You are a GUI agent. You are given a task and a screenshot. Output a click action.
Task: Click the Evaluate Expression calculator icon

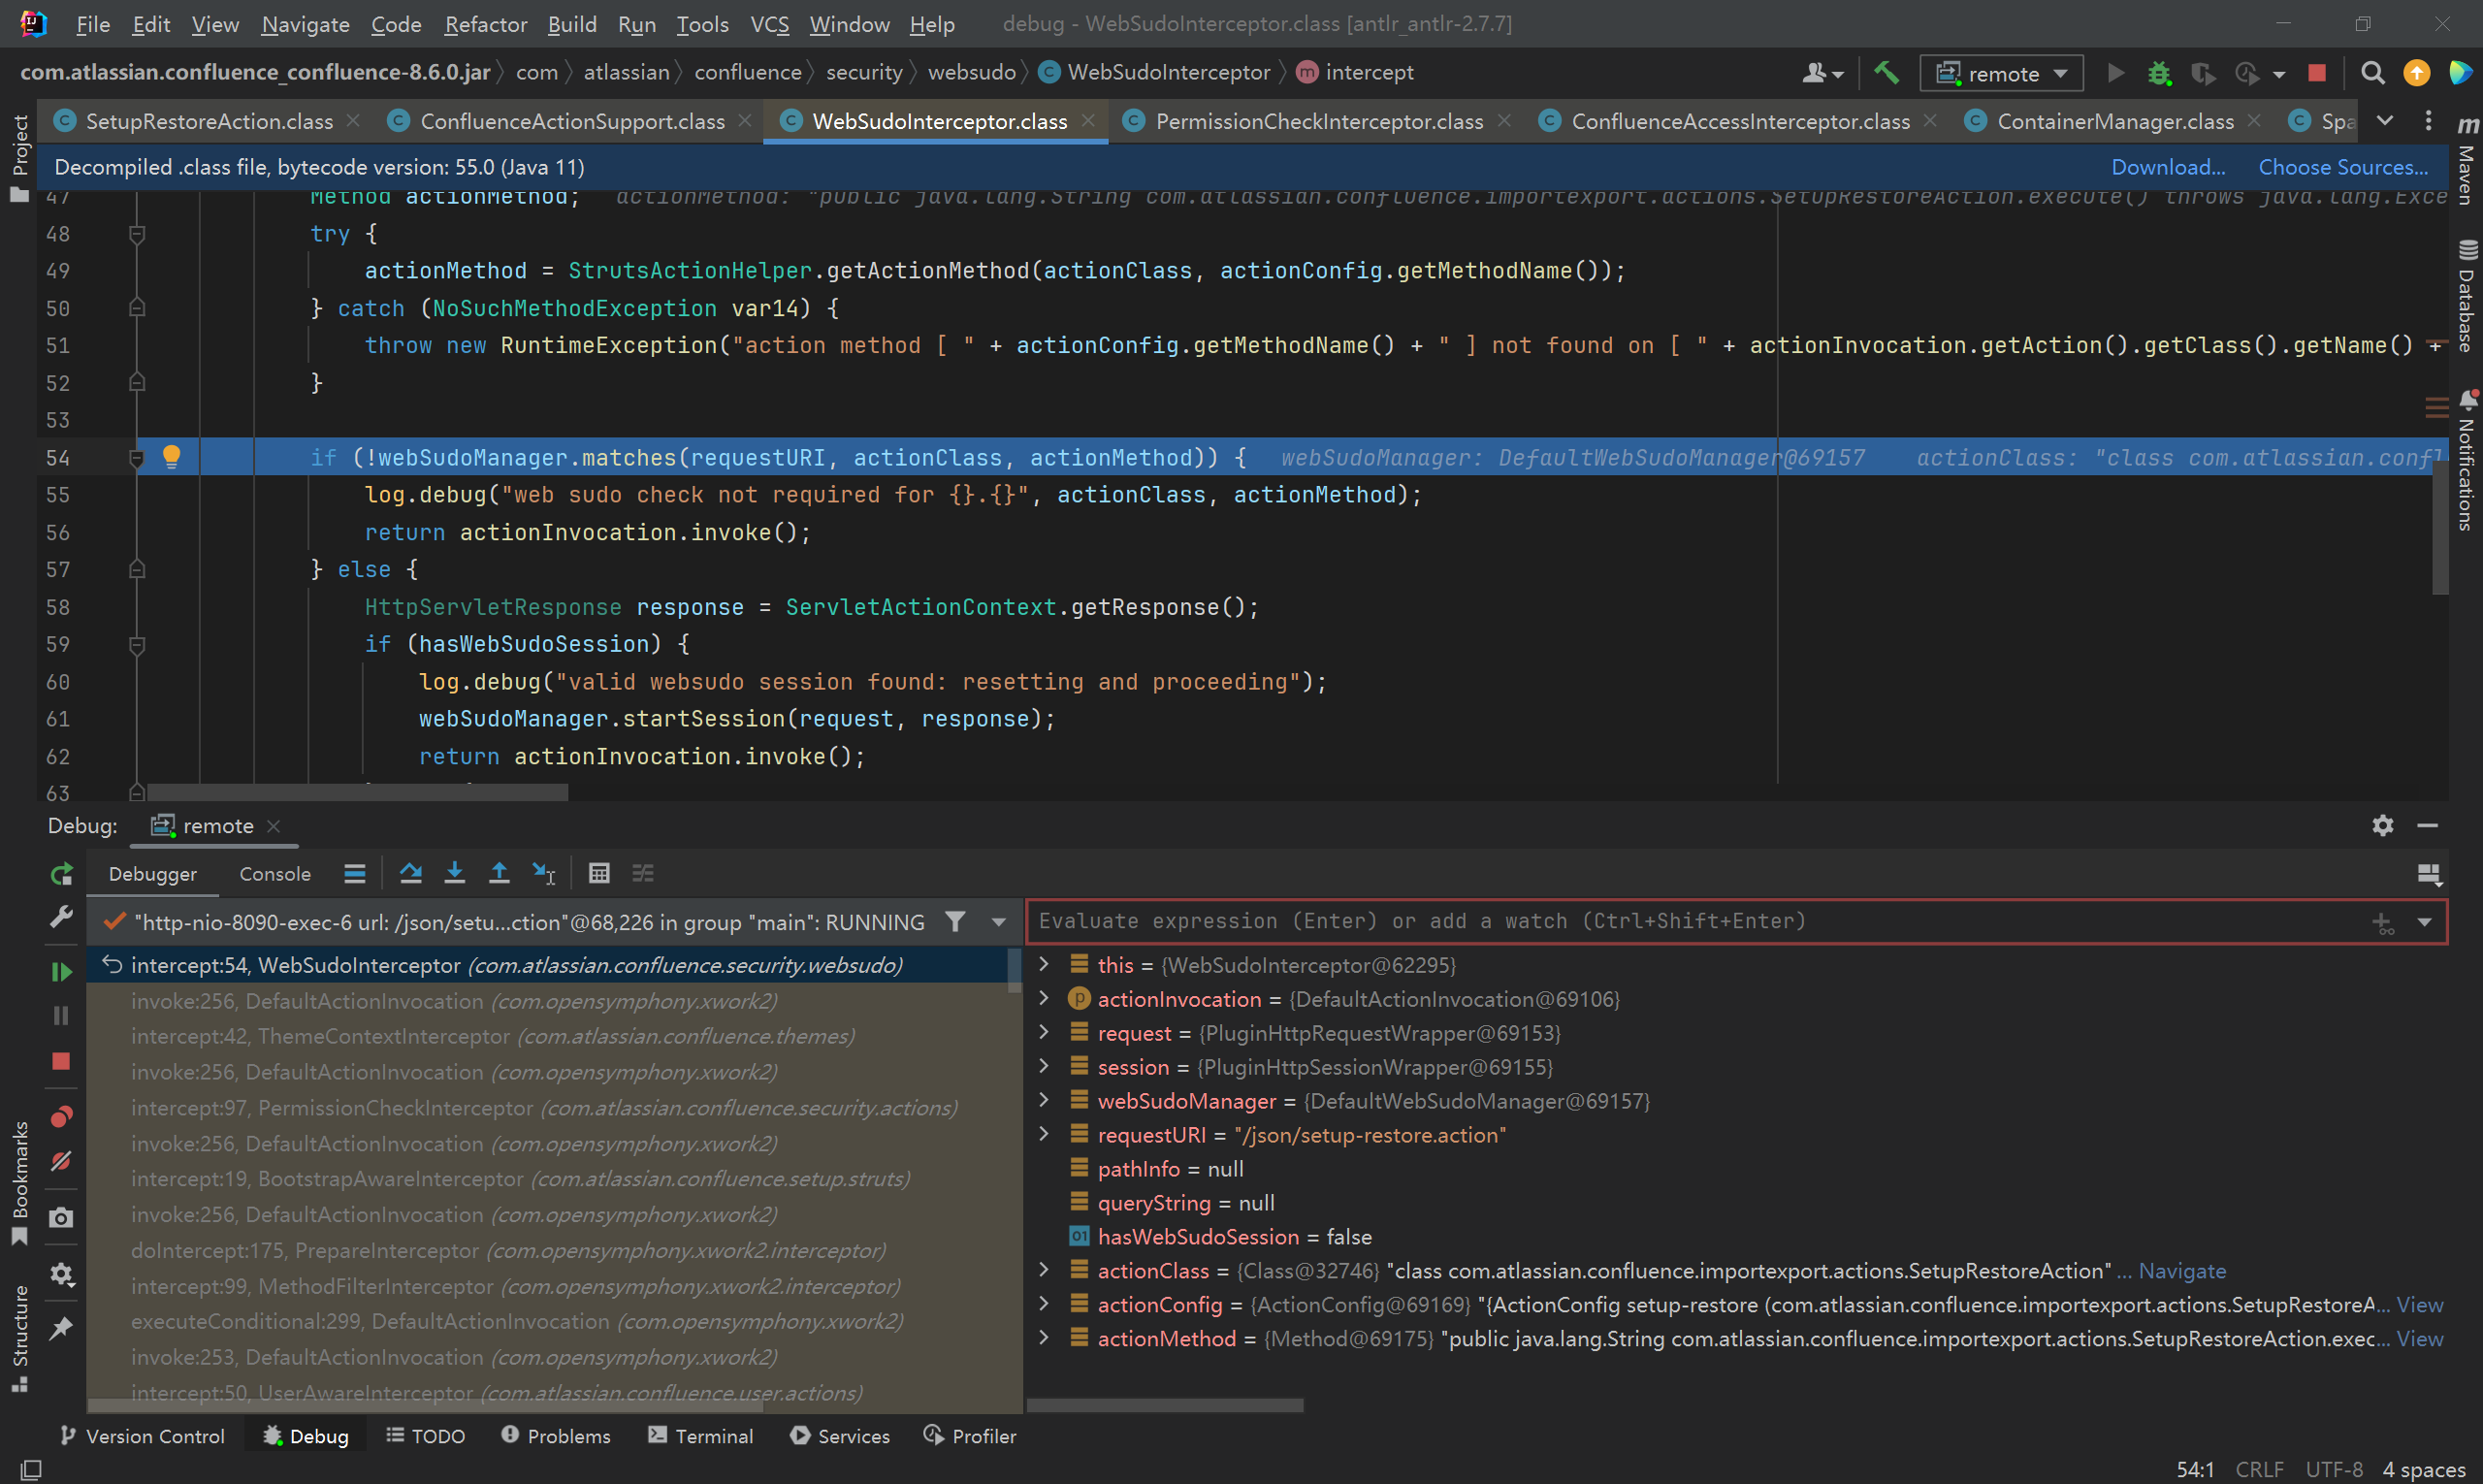pyautogui.click(x=598, y=873)
